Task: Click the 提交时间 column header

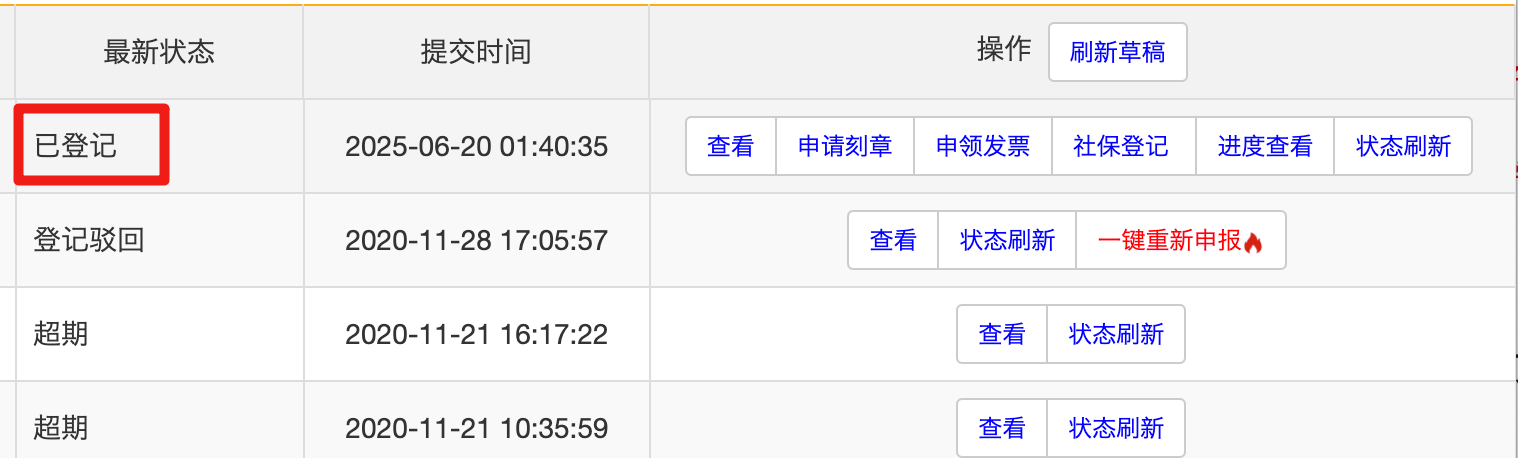Action: (x=476, y=53)
